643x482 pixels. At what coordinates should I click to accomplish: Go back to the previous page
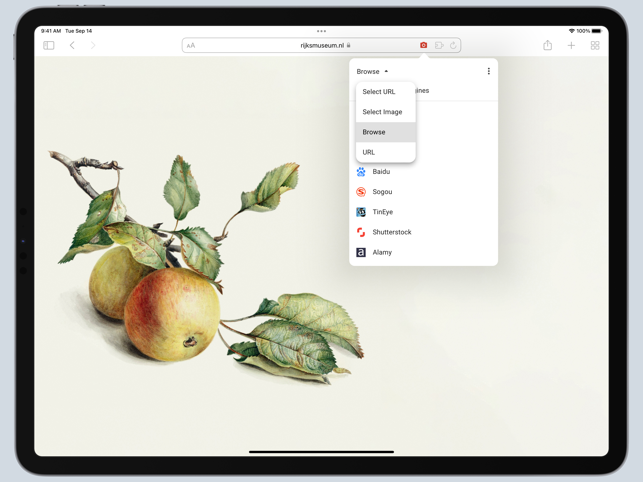click(72, 45)
